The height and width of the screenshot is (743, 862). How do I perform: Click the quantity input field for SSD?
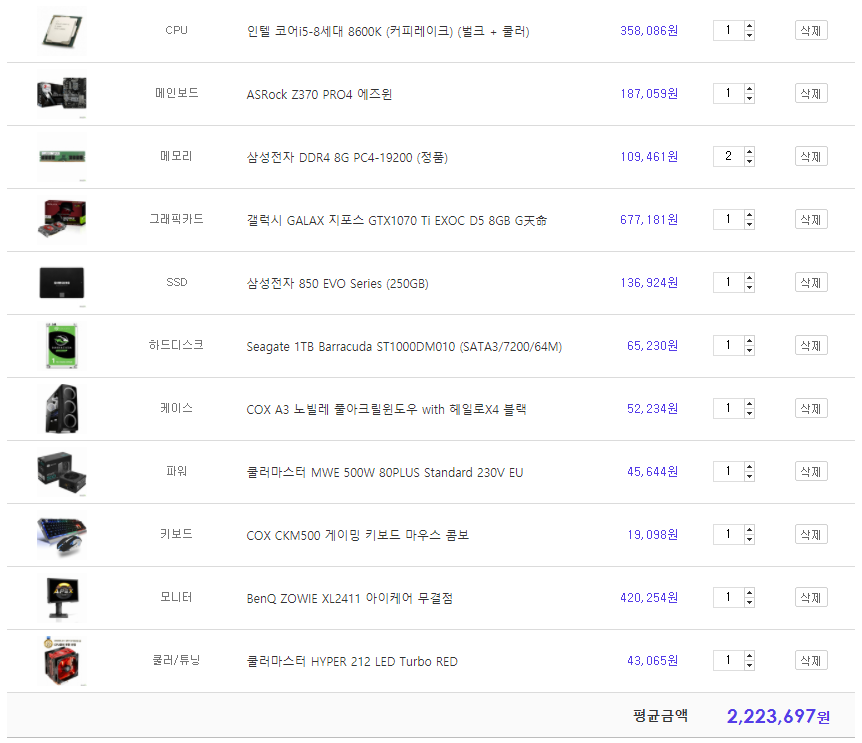click(x=728, y=282)
